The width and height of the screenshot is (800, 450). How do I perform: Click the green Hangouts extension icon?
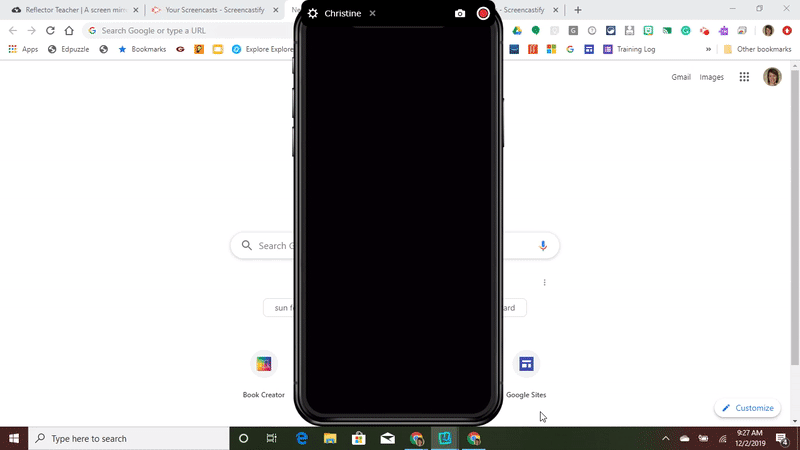point(535,31)
